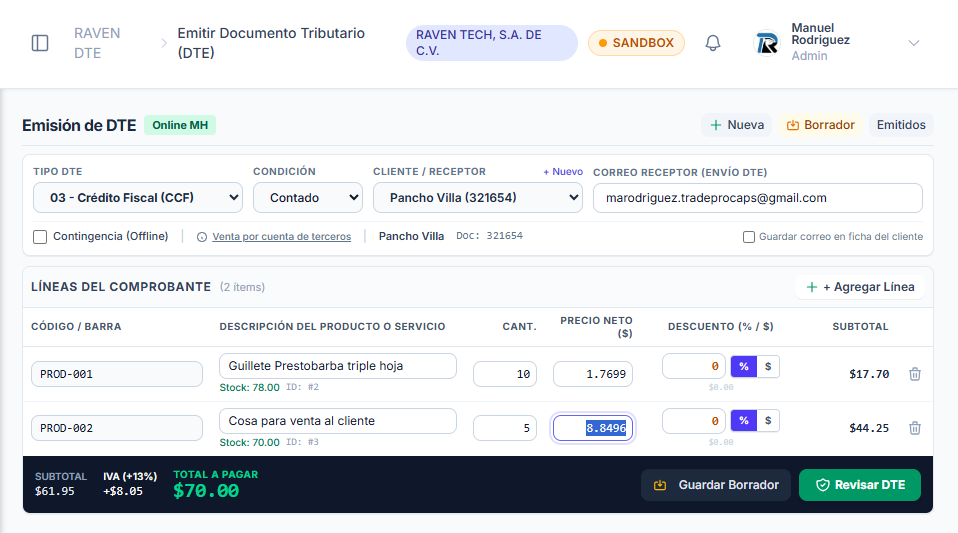Open the Condición Contado dropdown
The width and height of the screenshot is (958, 533).
[x=308, y=198]
